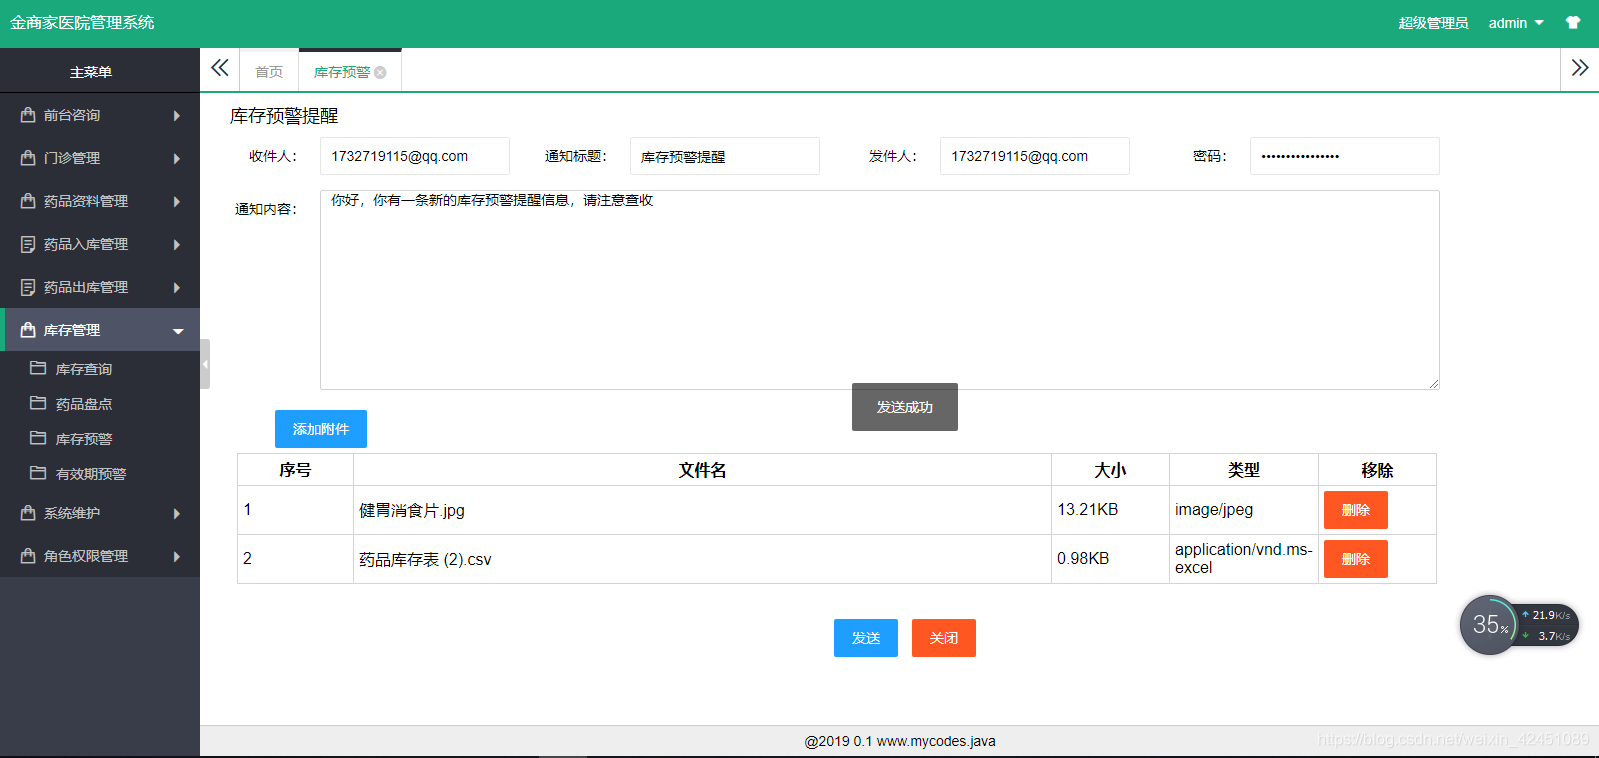The image size is (1599, 758).
Task: Delete attachment 健胃消食片.jpg
Action: [x=1356, y=510]
